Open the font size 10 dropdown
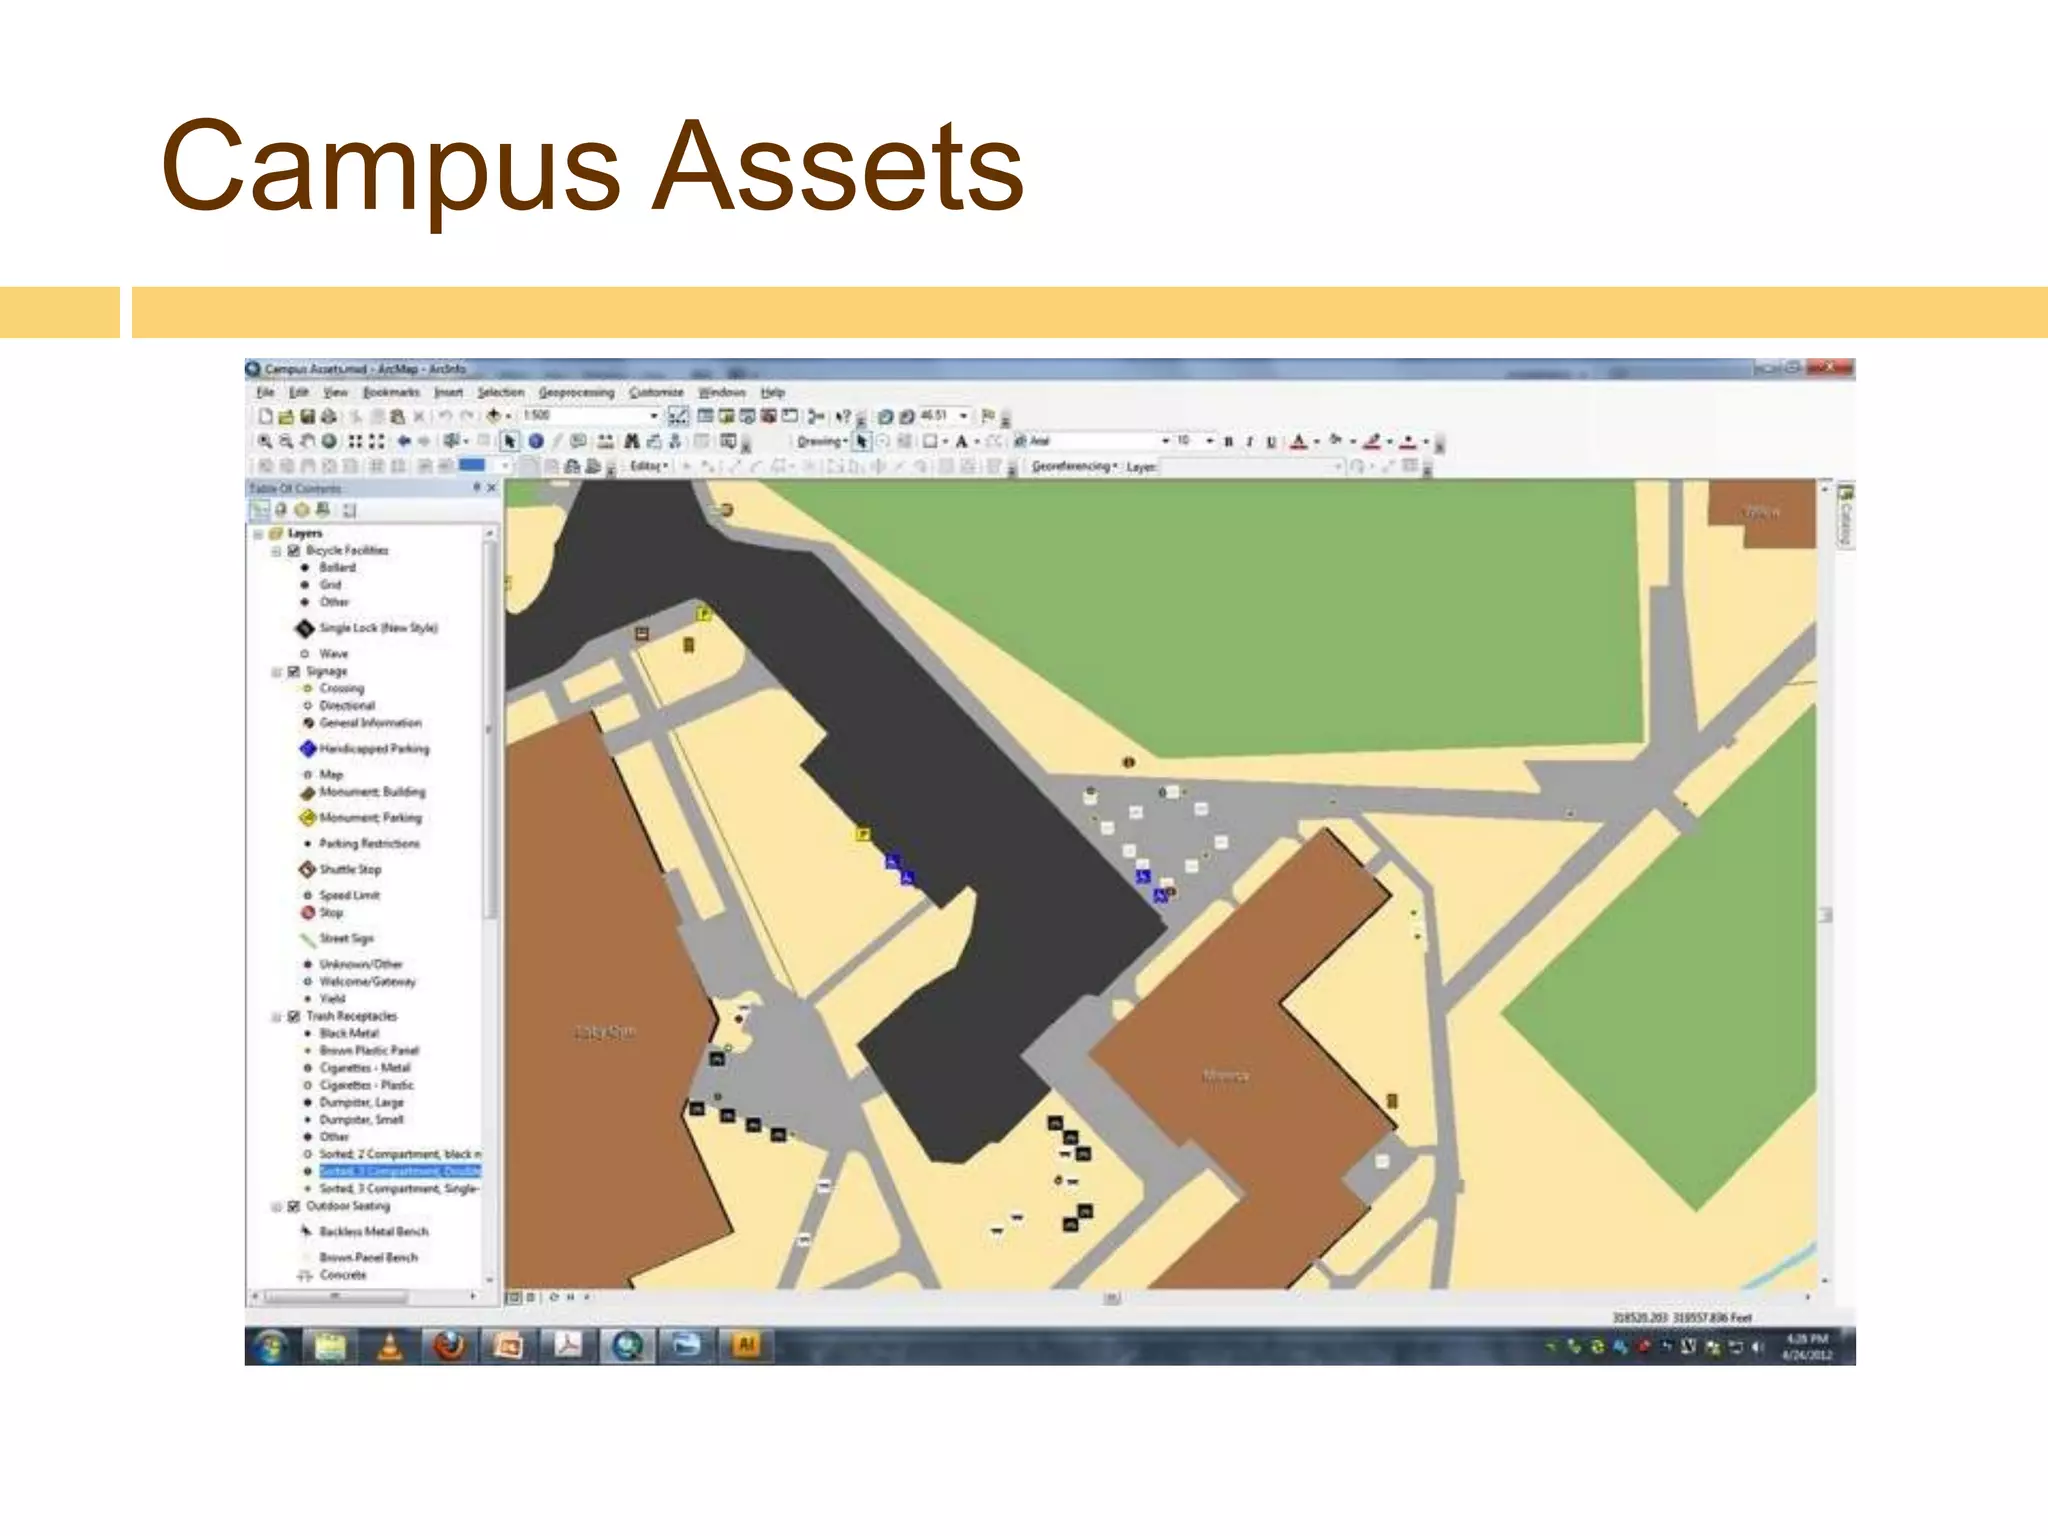The height and width of the screenshot is (1536, 2048). pos(1209,441)
